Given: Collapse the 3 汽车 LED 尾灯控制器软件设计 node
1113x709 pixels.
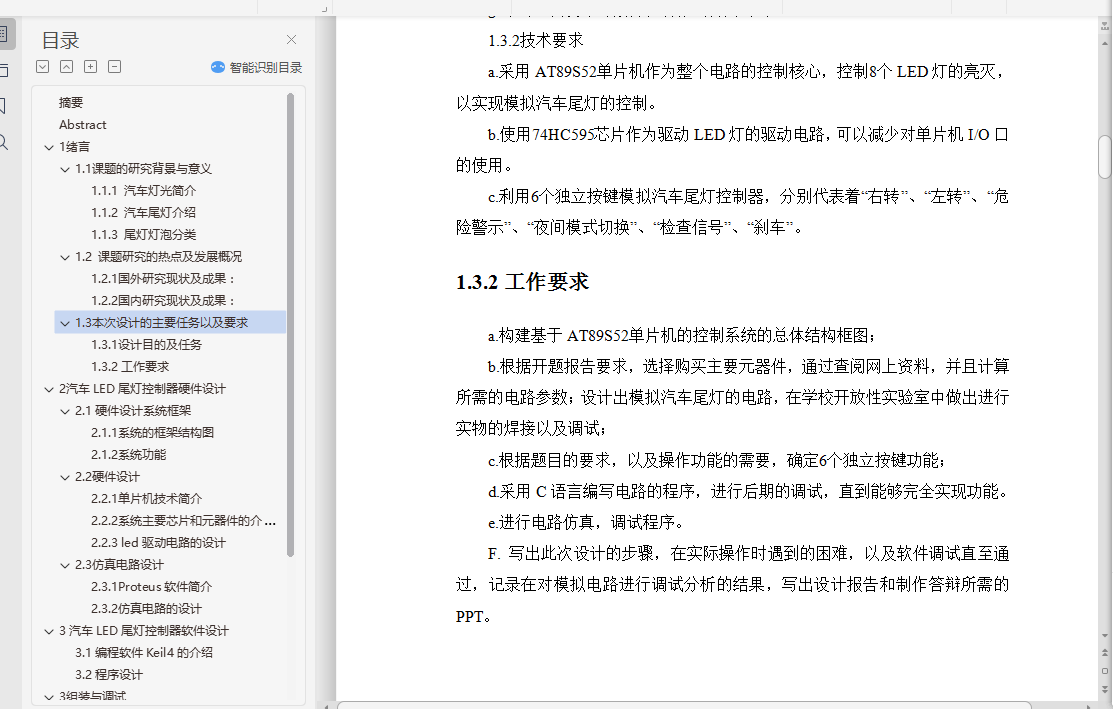Looking at the screenshot, I should (x=49, y=631).
